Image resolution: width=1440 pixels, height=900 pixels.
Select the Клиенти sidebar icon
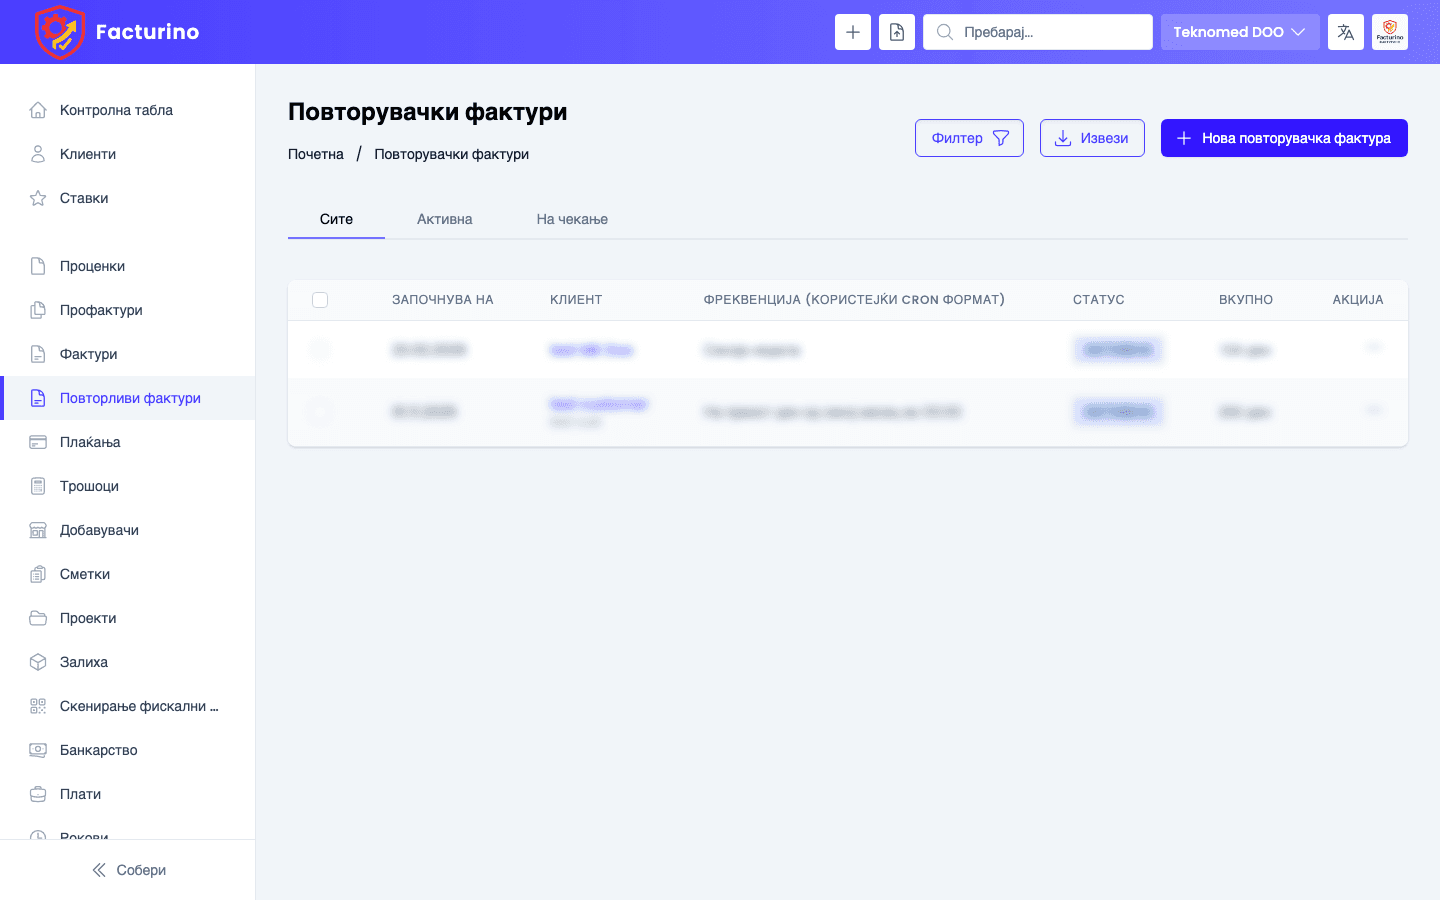36,154
